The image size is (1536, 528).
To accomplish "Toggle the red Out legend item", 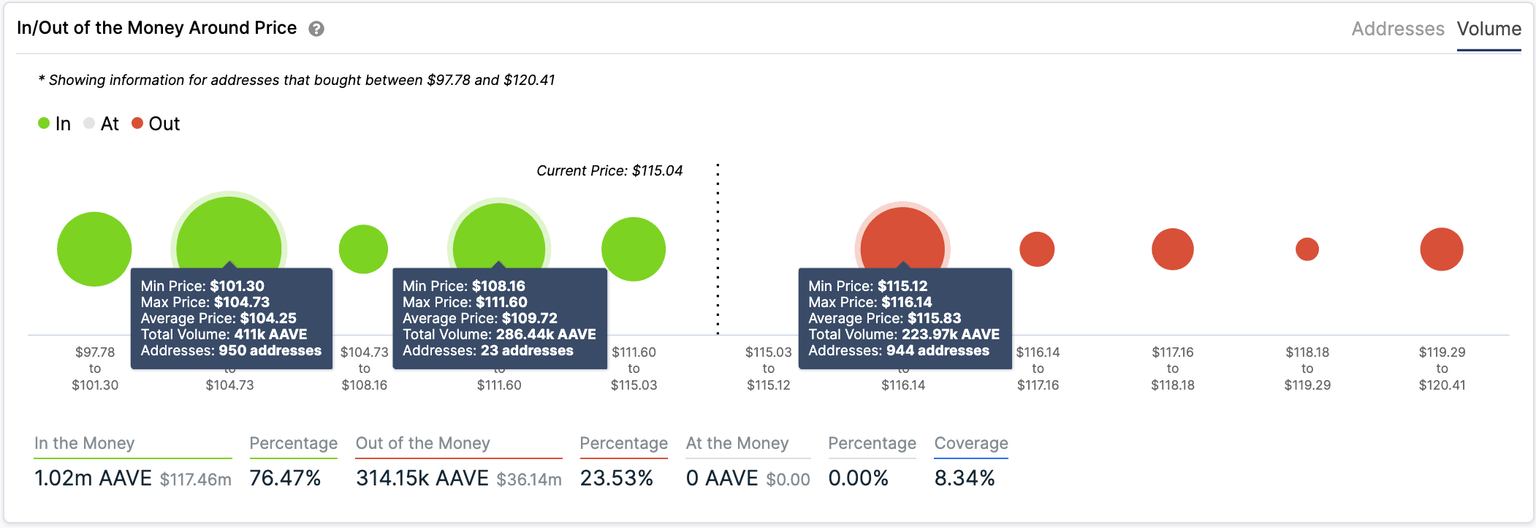I will click(x=155, y=124).
